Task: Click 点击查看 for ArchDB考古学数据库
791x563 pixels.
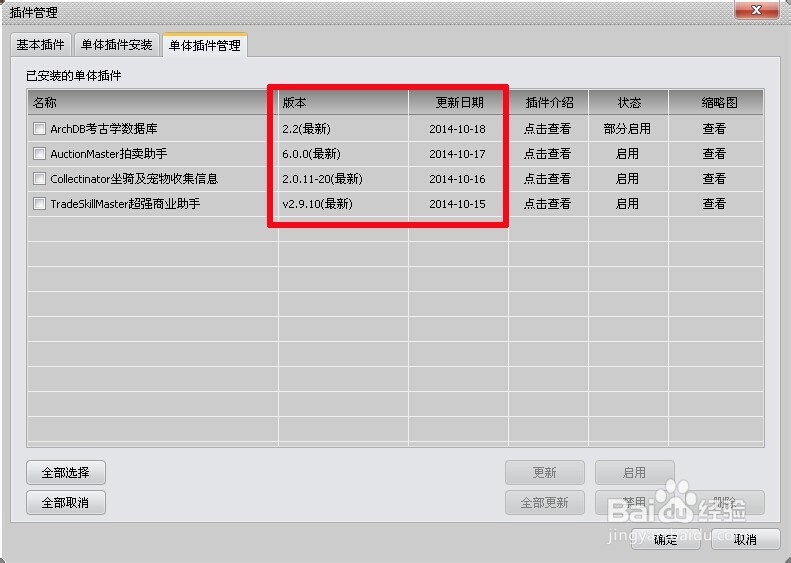Action: [547, 129]
